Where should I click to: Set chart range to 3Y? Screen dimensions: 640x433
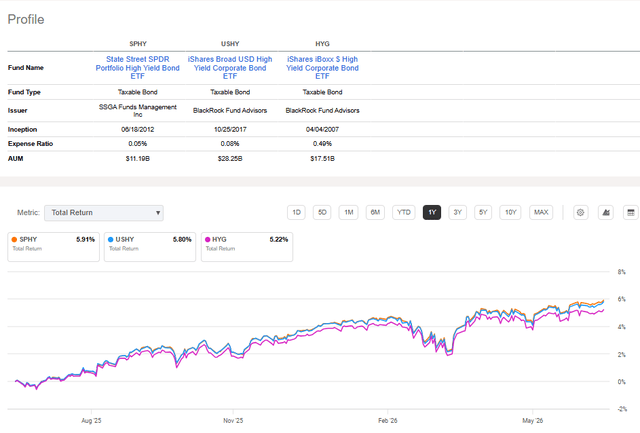(458, 212)
